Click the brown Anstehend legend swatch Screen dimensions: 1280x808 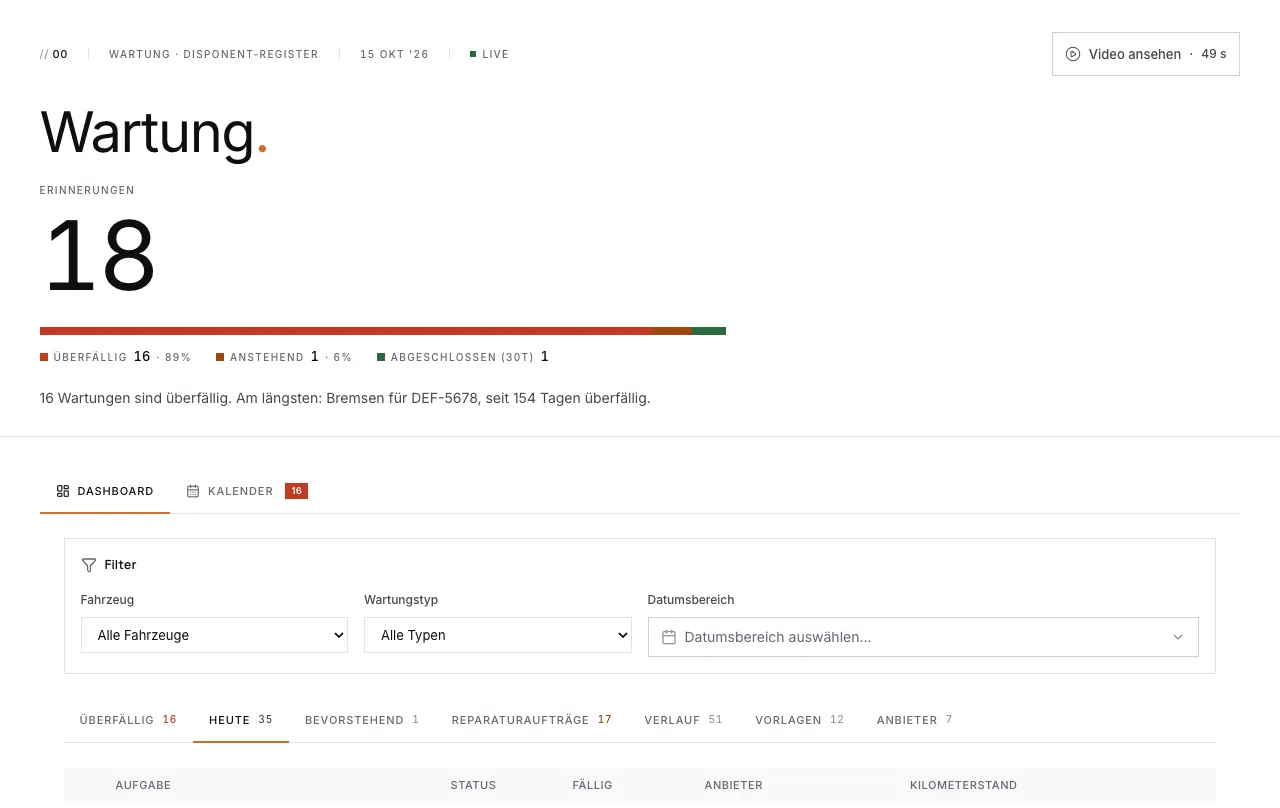(x=220, y=357)
